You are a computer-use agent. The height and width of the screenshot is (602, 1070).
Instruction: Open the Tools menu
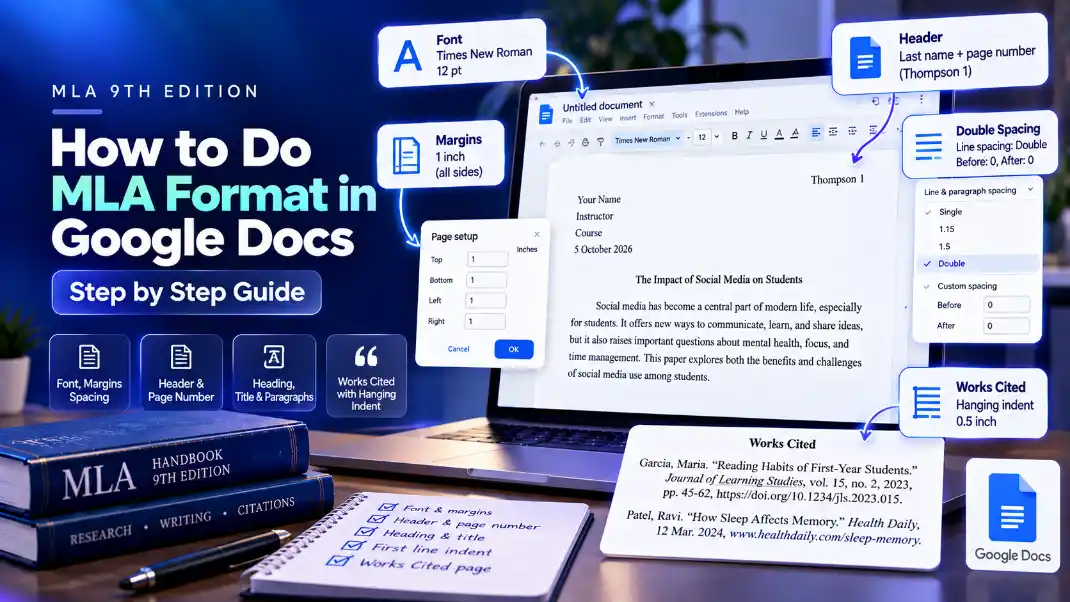(x=679, y=115)
